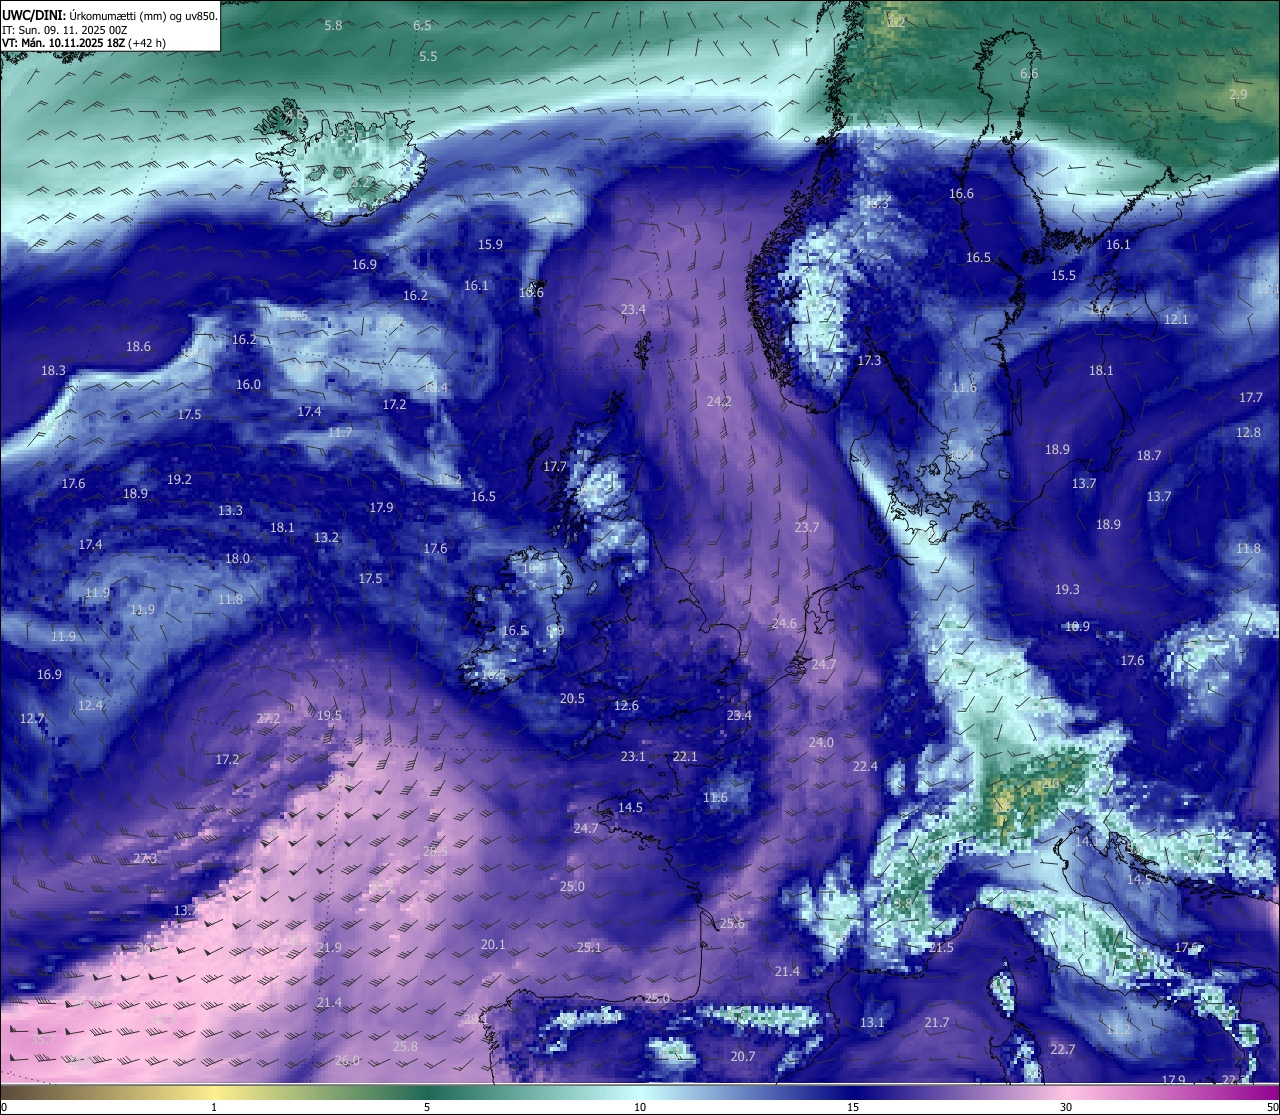1280x1115 pixels.
Task: Click the color scale tick label 5
Action: (427, 1107)
